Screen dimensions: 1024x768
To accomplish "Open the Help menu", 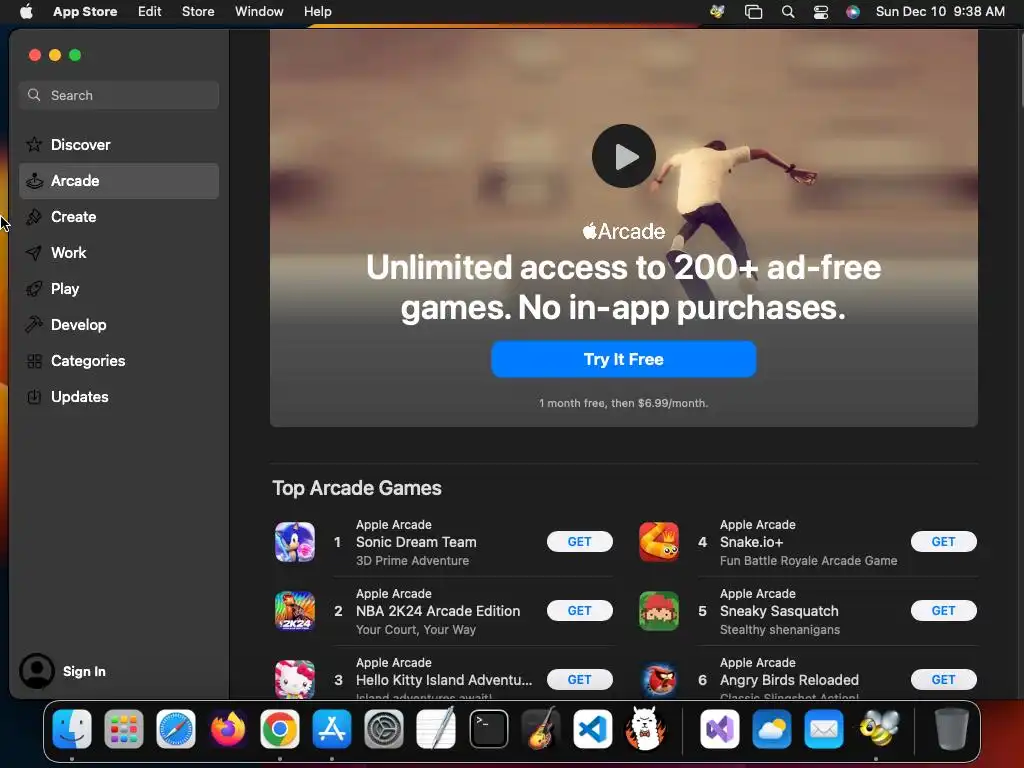I will click(x=317, y=11).
